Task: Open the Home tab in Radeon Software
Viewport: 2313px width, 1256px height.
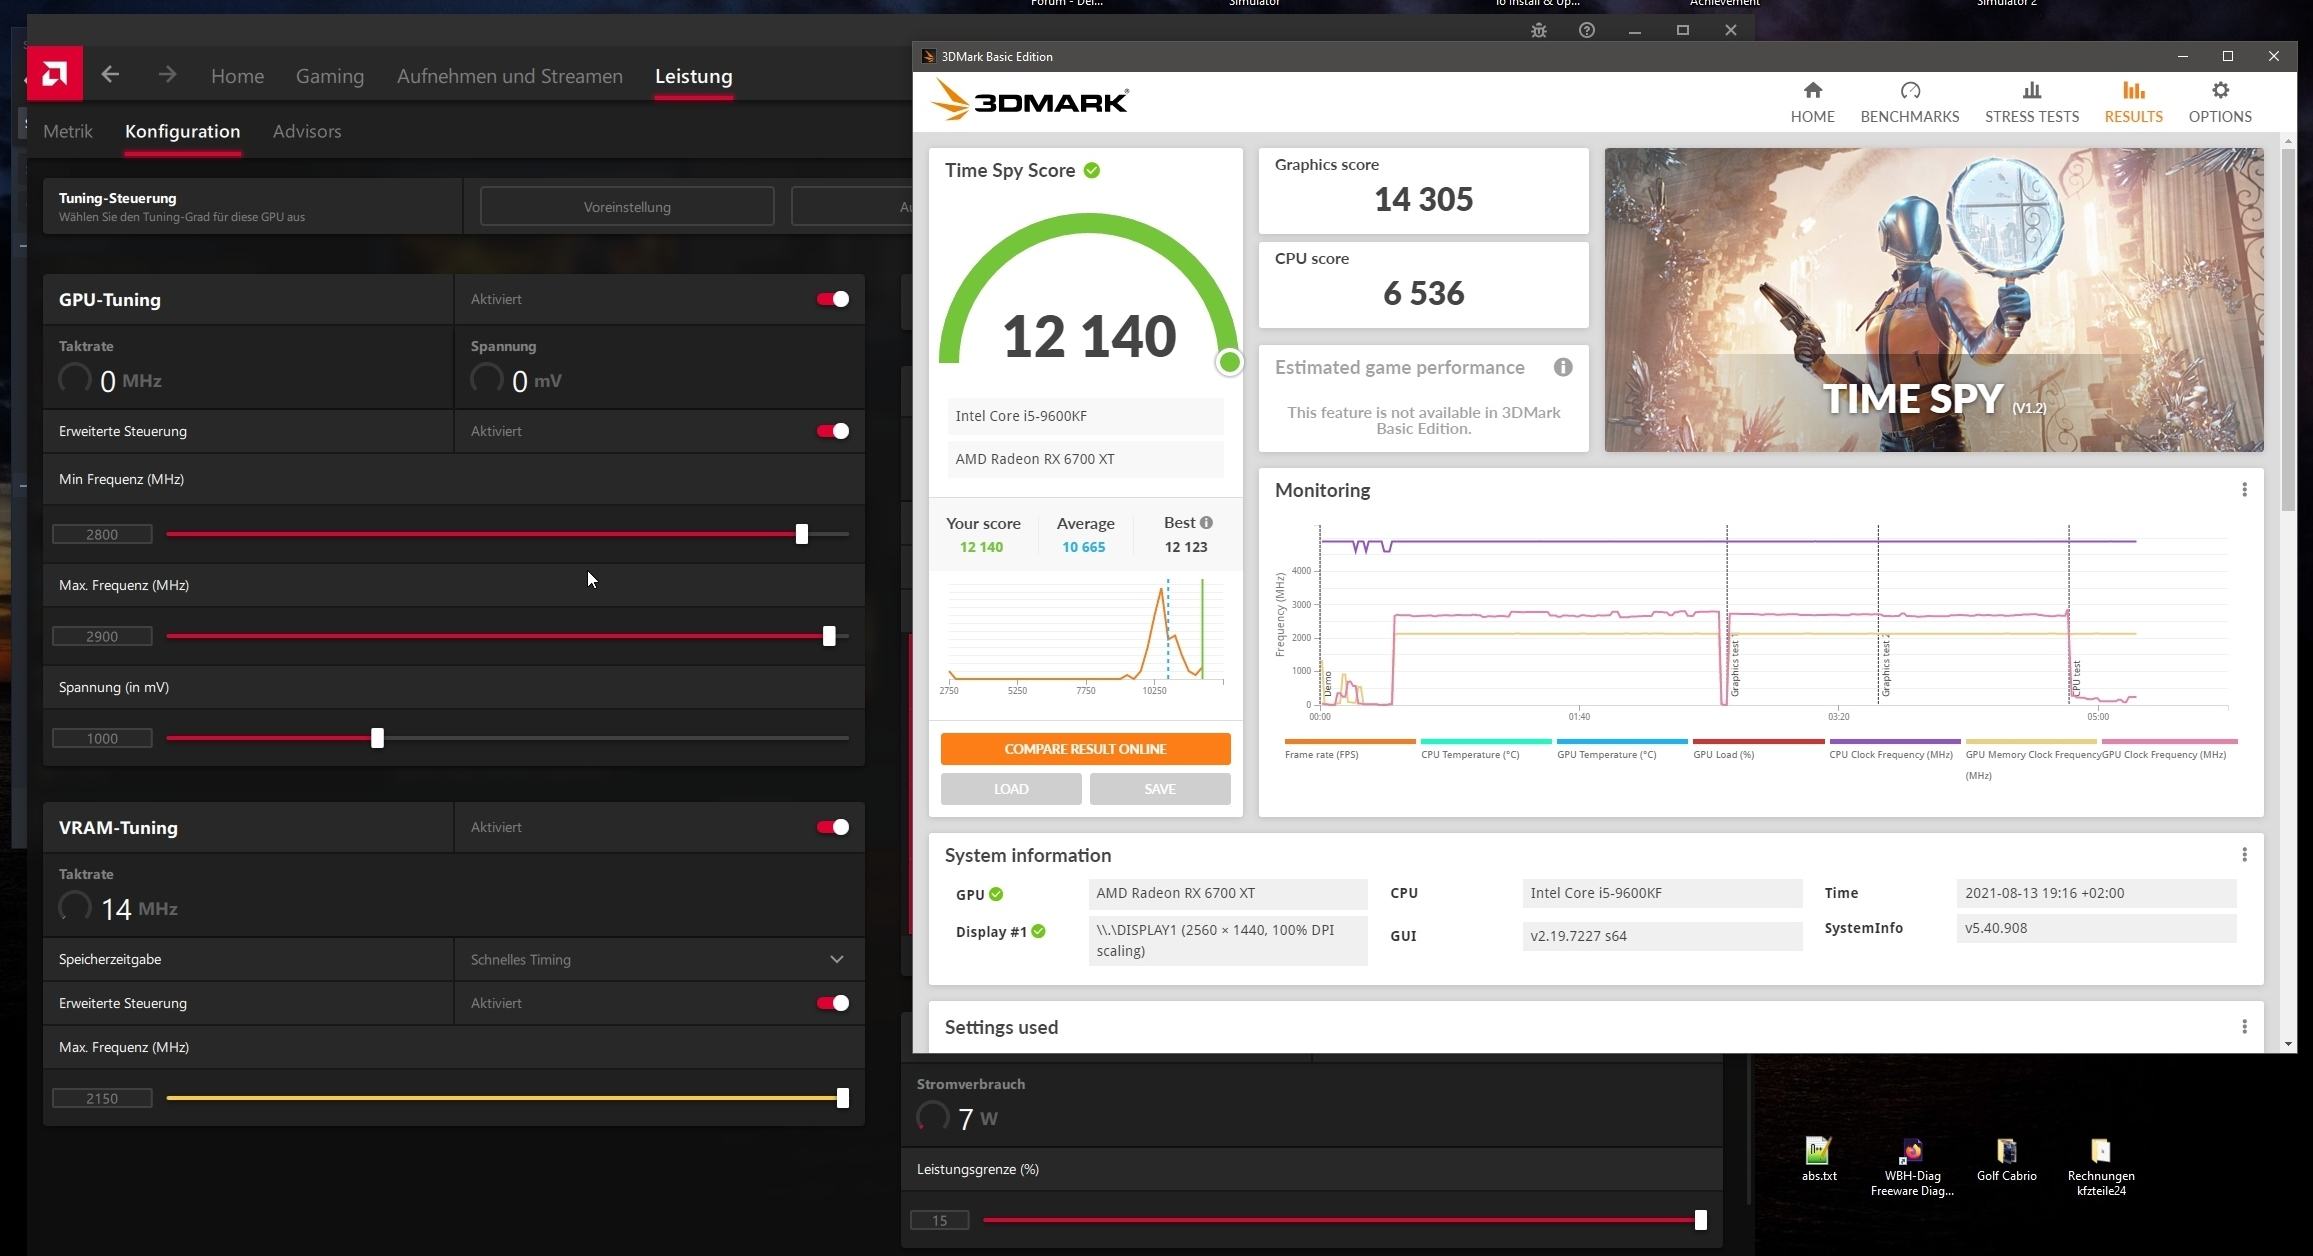Action: (237, 76)
